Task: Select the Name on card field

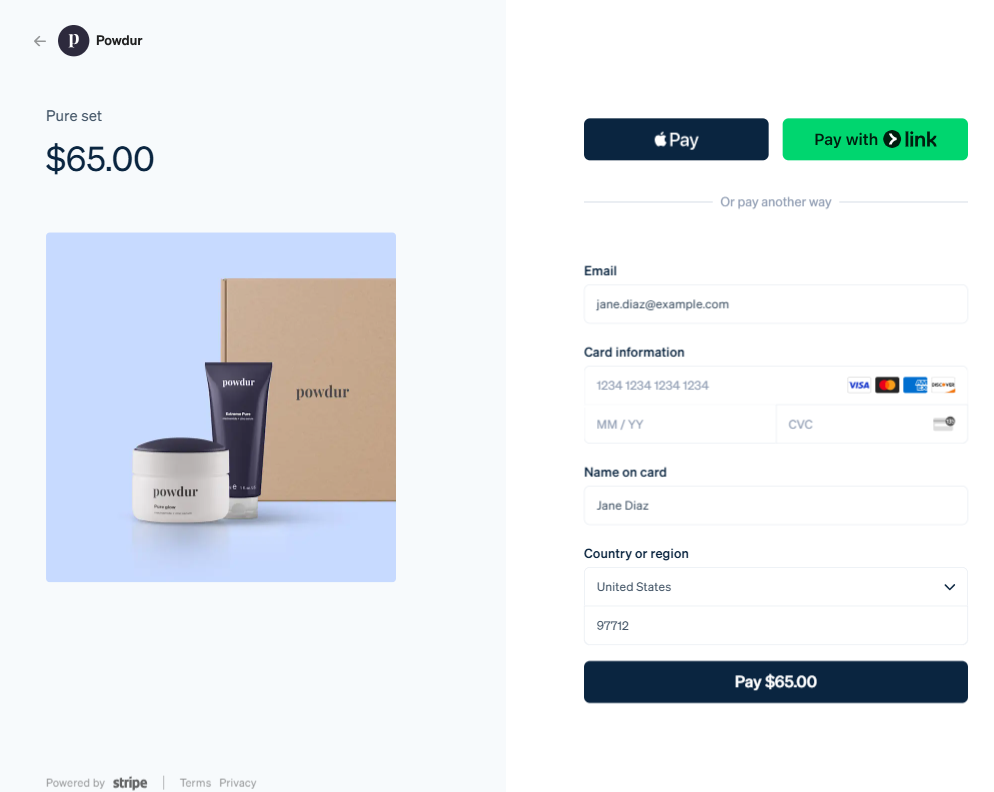Action: [775, 505]
